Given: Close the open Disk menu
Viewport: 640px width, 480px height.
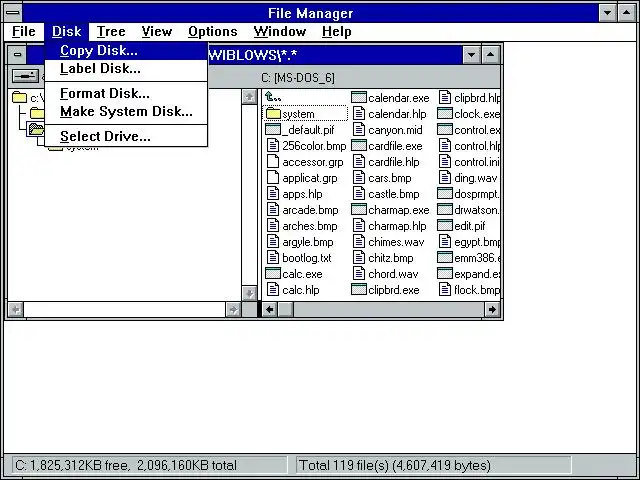Looking at the screenshot, I should tap(67, 31).
